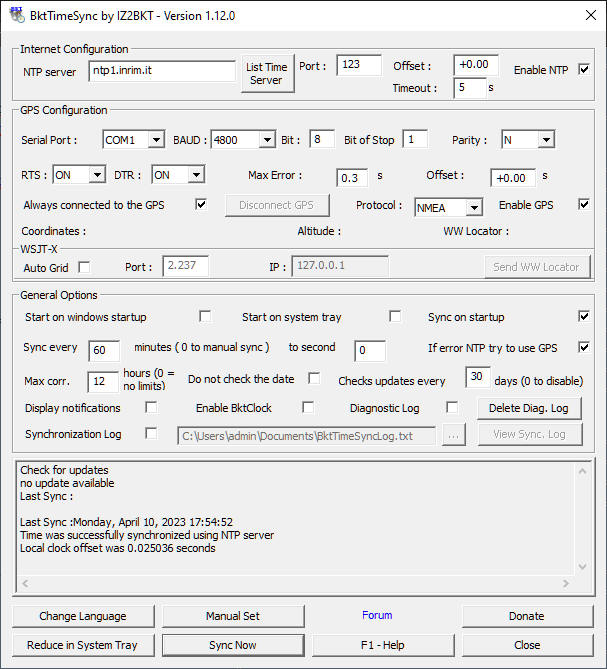607x669 pixels.
Task: Enable Start on windows startup
Action: tap(205, 316)
